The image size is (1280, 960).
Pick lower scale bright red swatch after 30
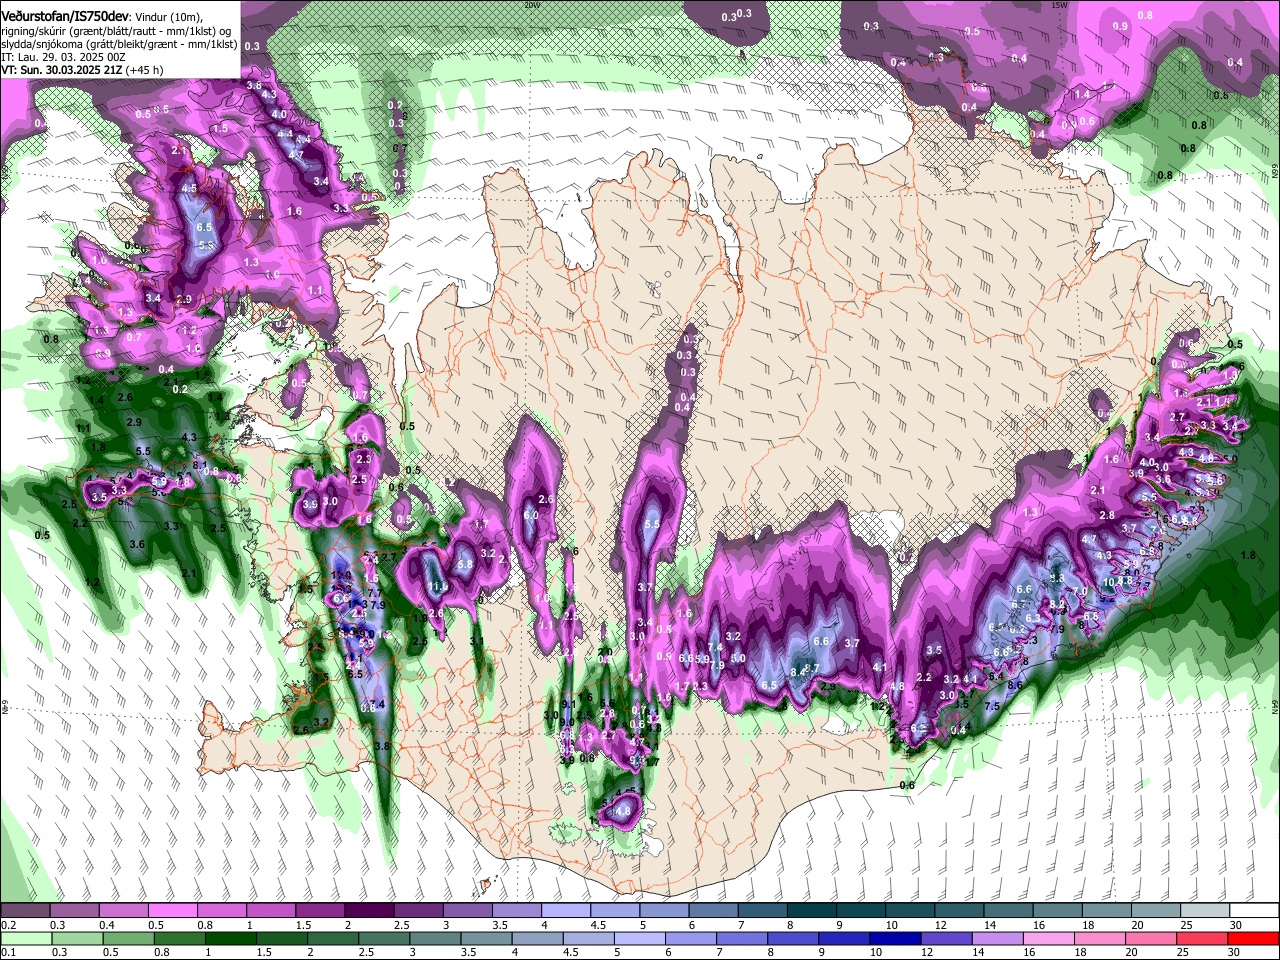coord(1254,938)
